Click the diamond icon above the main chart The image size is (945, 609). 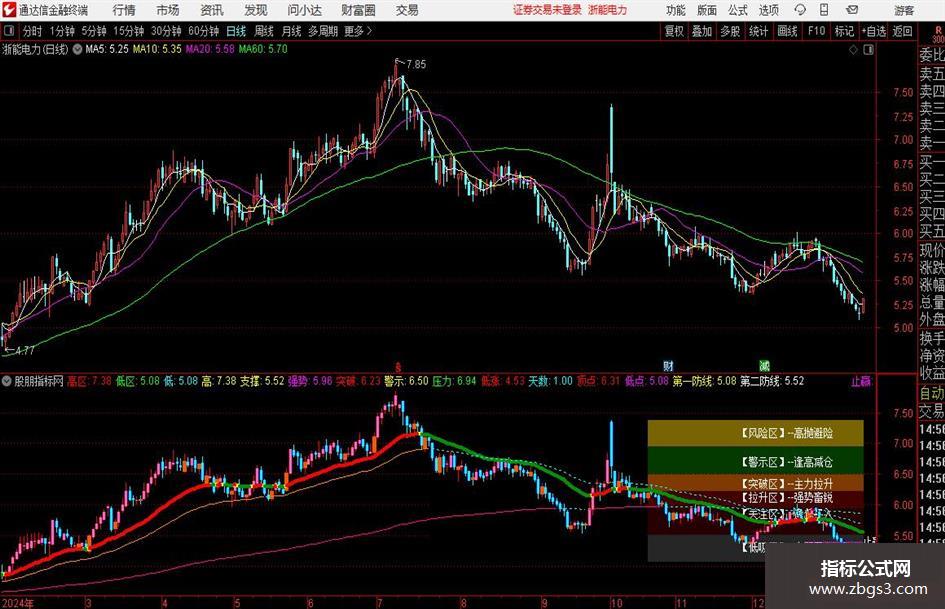853,50
